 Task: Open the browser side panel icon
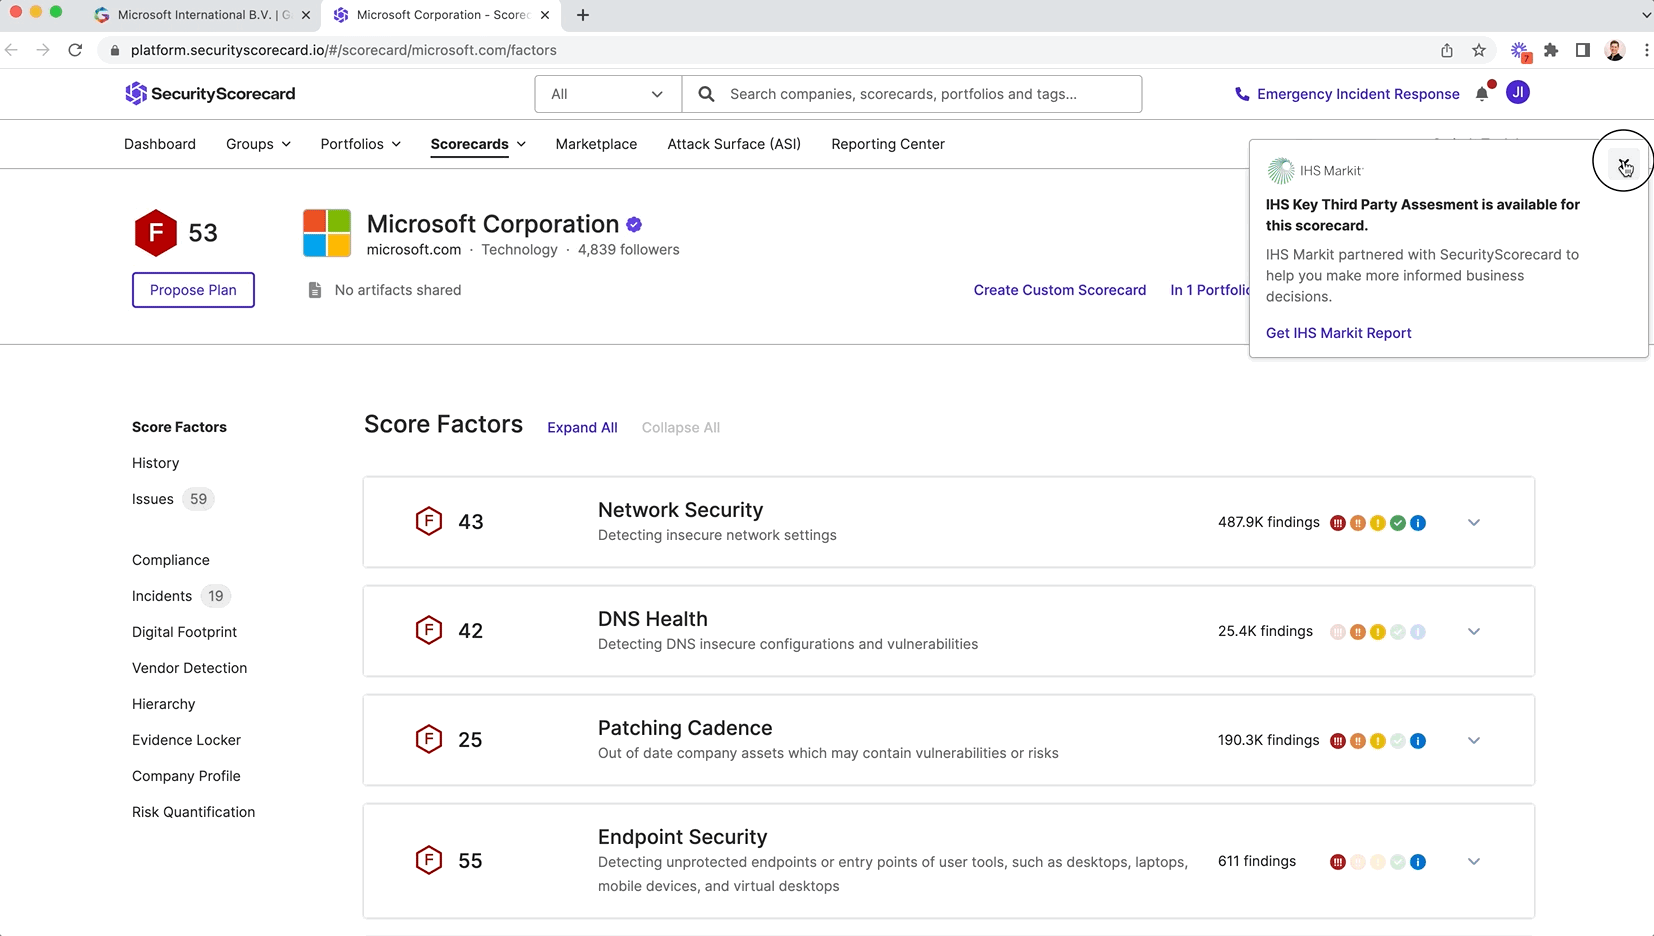point(1583,50)
